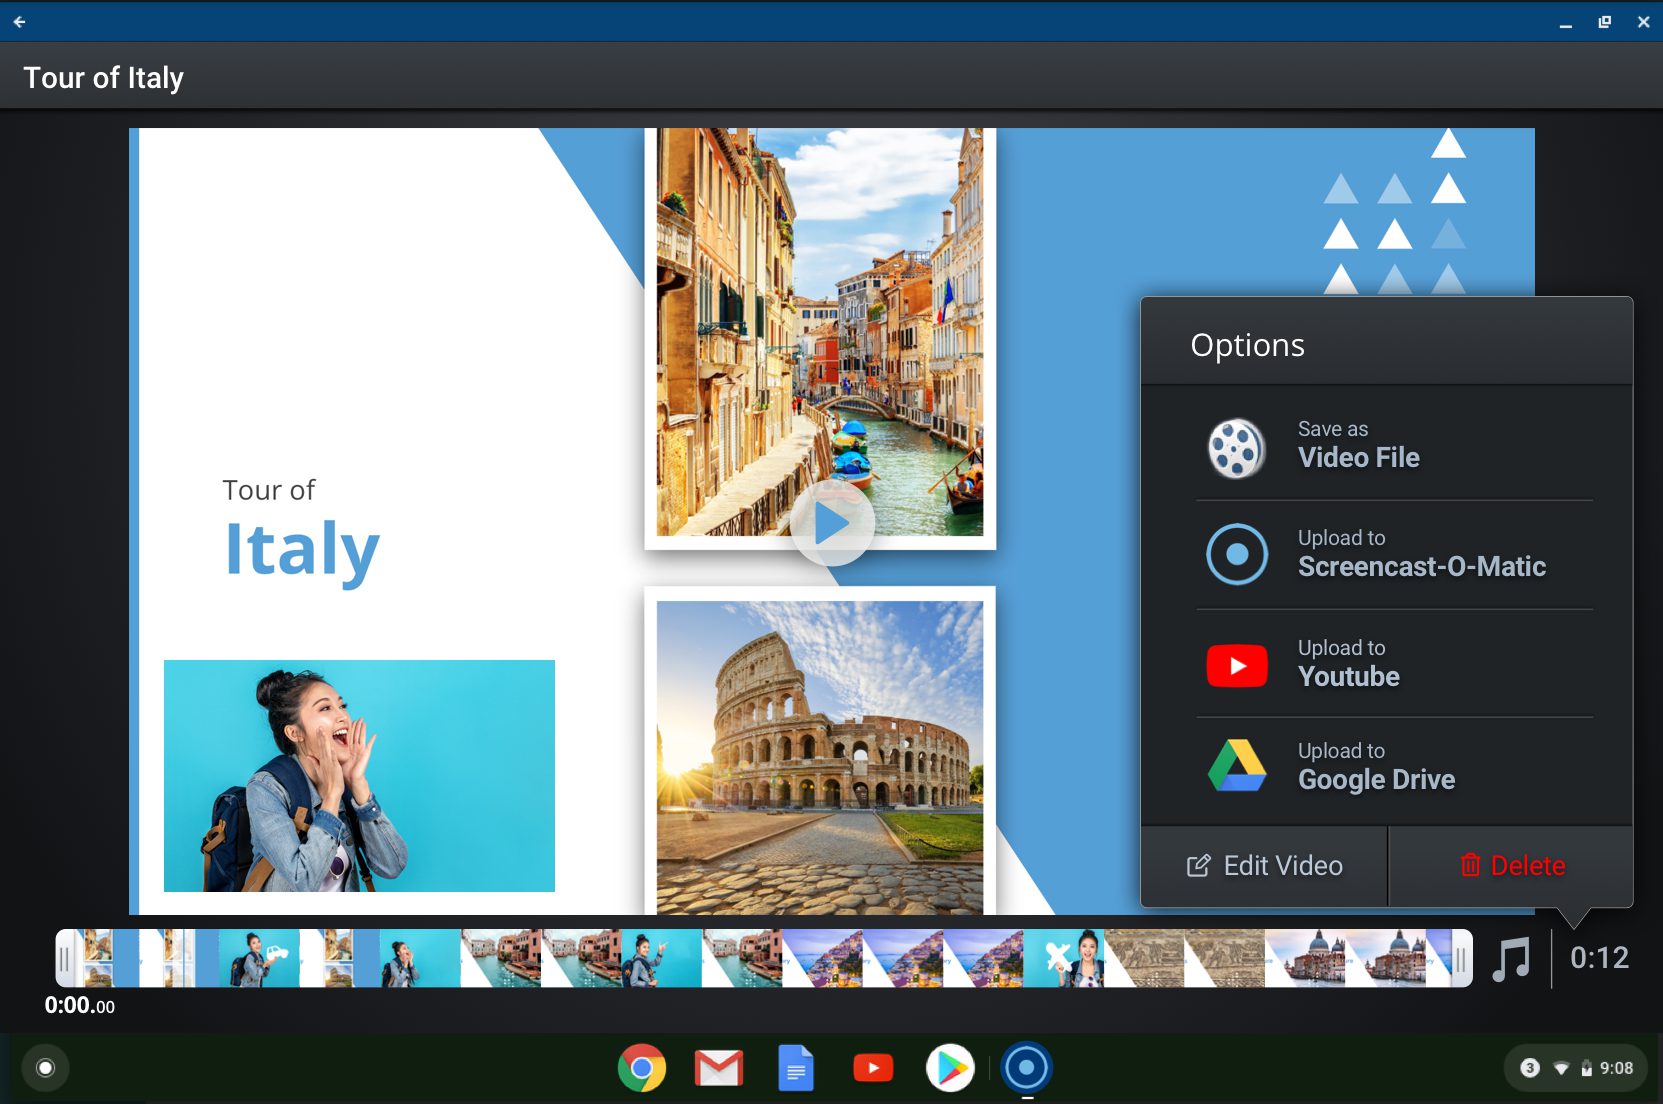Click the left timeline trim handle

[63, 958]
